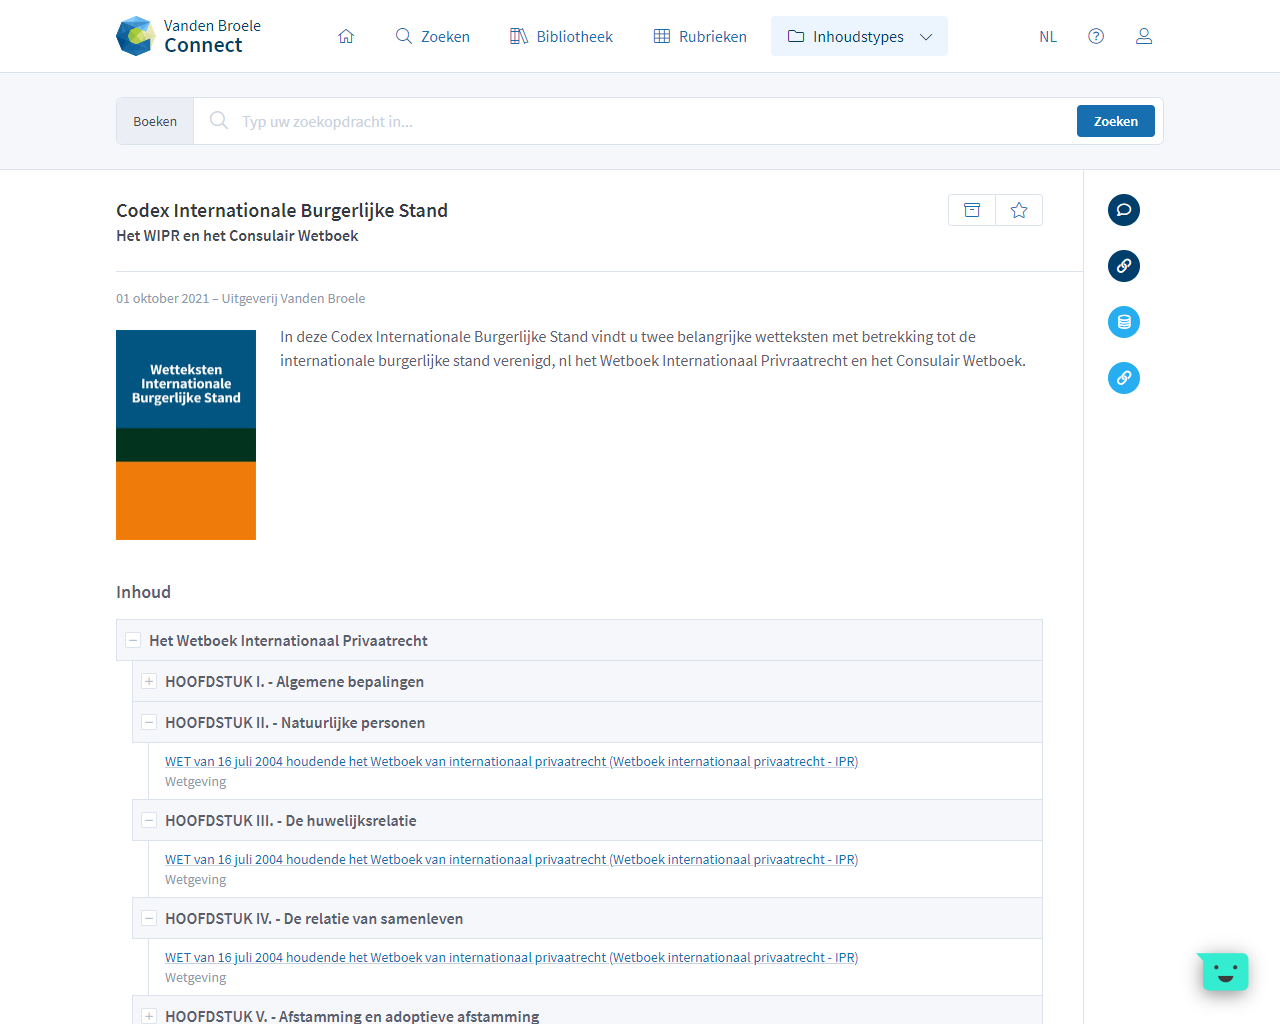Image resolution: width=1280 pixels, height=1024 pixels.
Task: Open the light blue link sidebar icon
Action: click(1124, 378)
